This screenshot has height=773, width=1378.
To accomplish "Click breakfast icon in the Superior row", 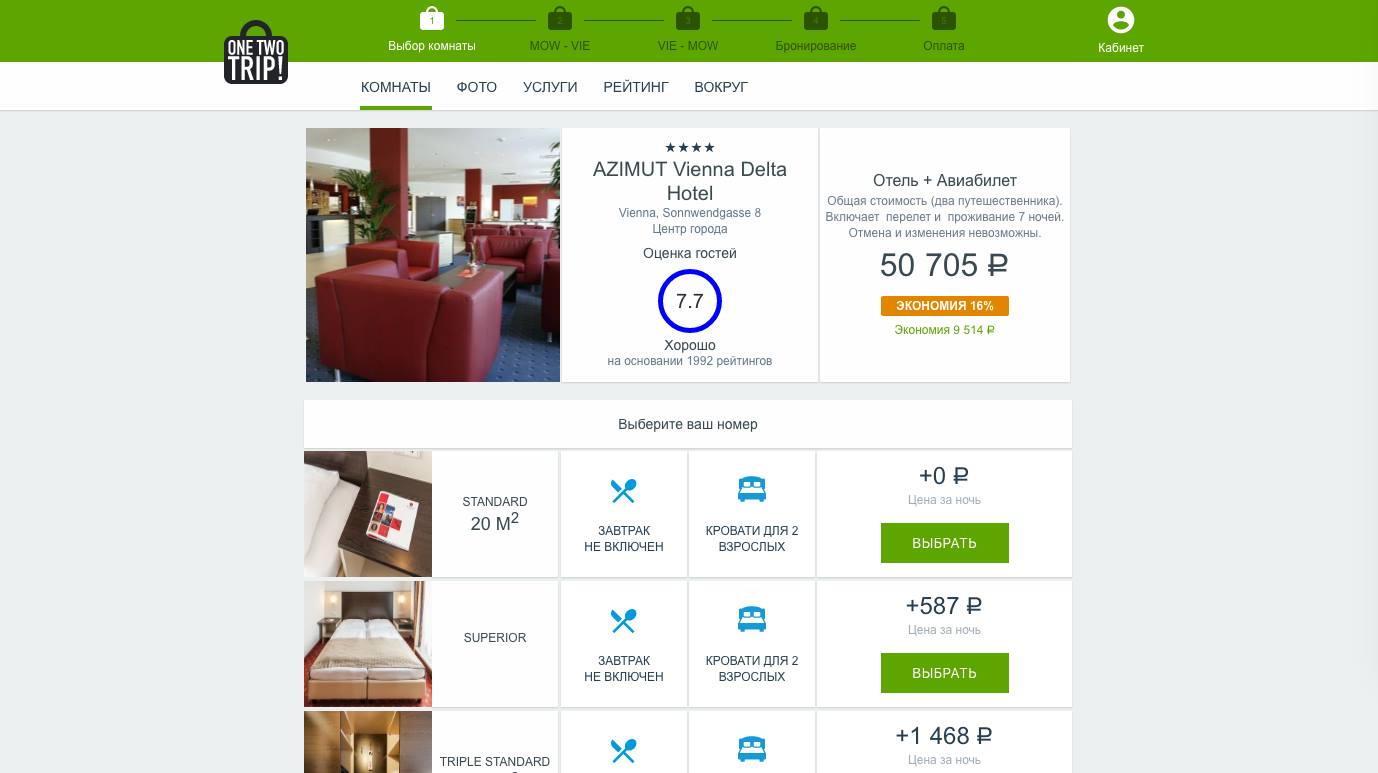I will click(x=623, y=620).
